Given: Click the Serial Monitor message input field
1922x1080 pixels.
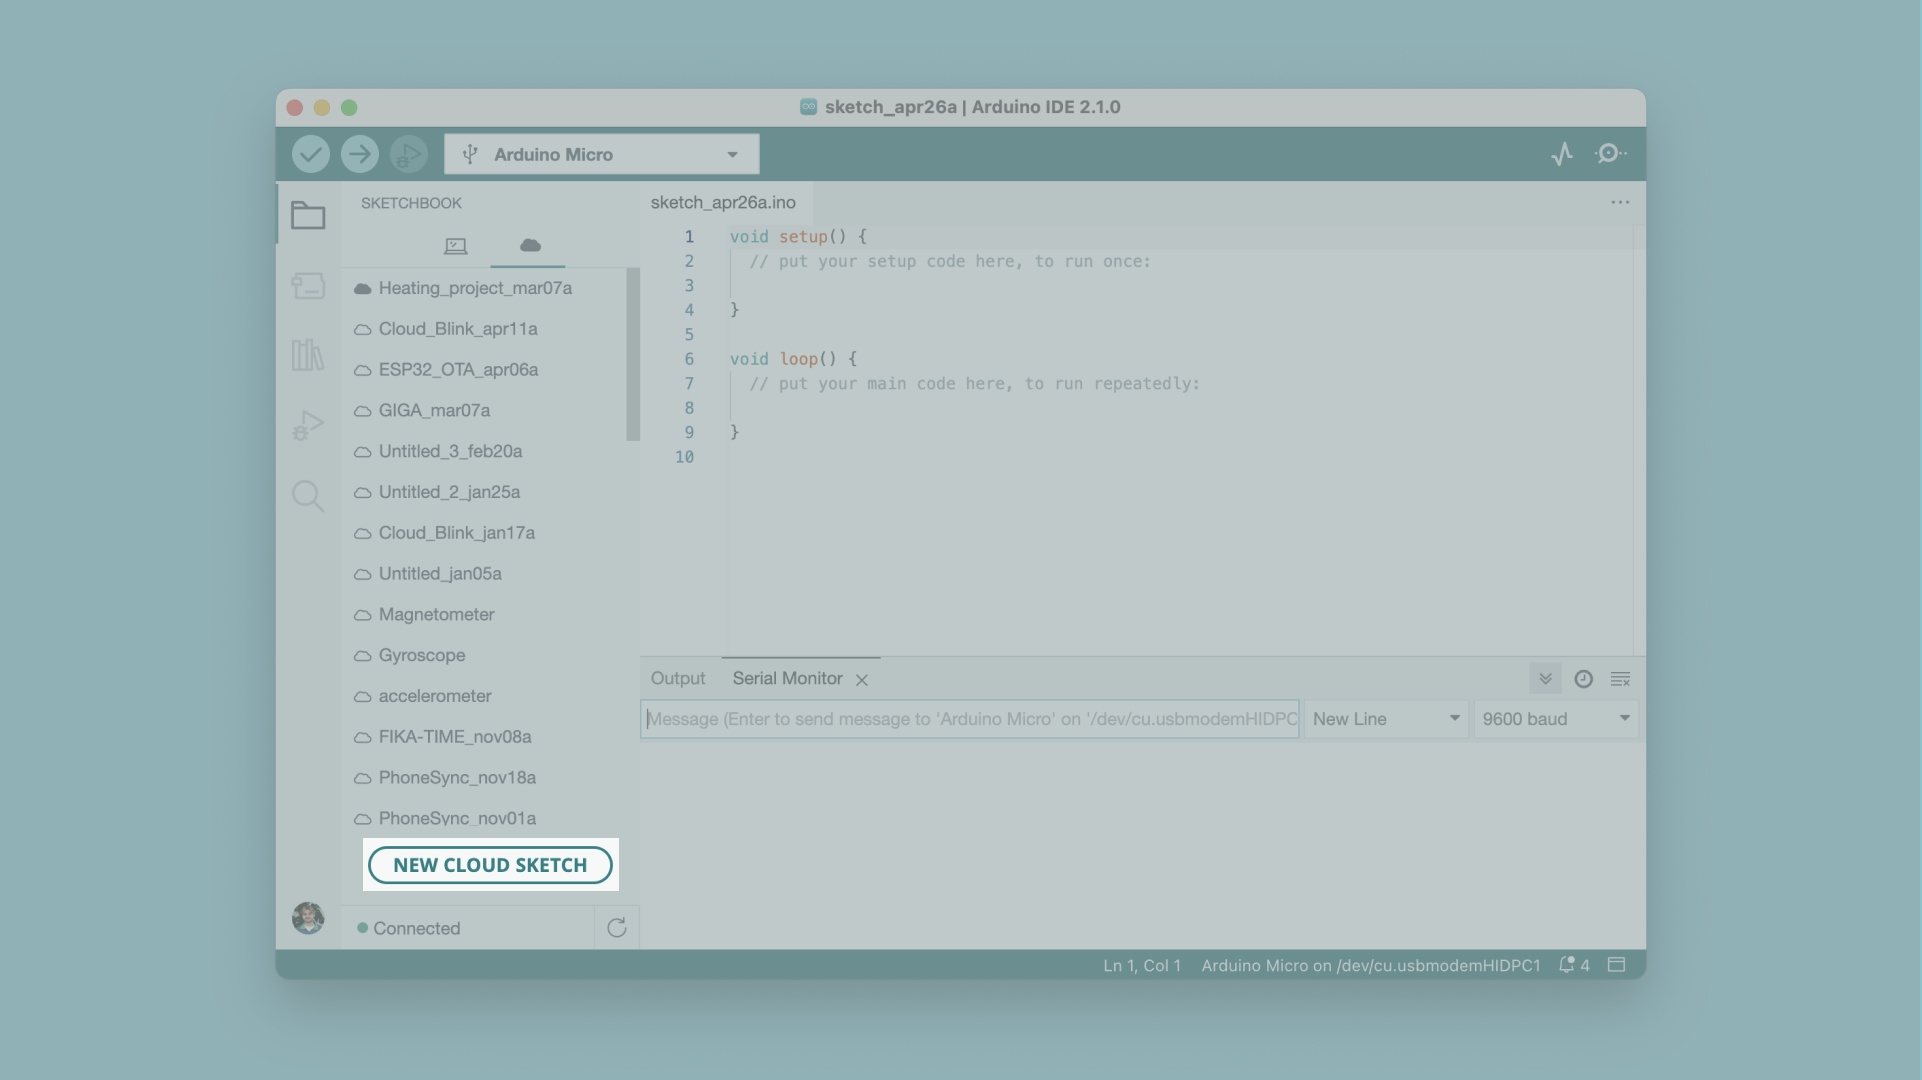Looking at the screenshot, I should [x=969, y=719].
